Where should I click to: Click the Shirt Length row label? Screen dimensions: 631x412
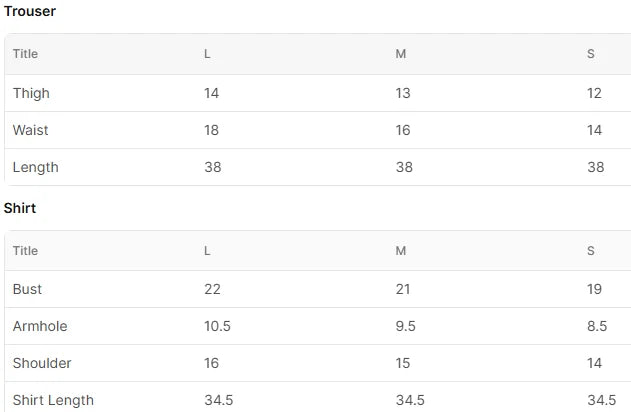53,400
